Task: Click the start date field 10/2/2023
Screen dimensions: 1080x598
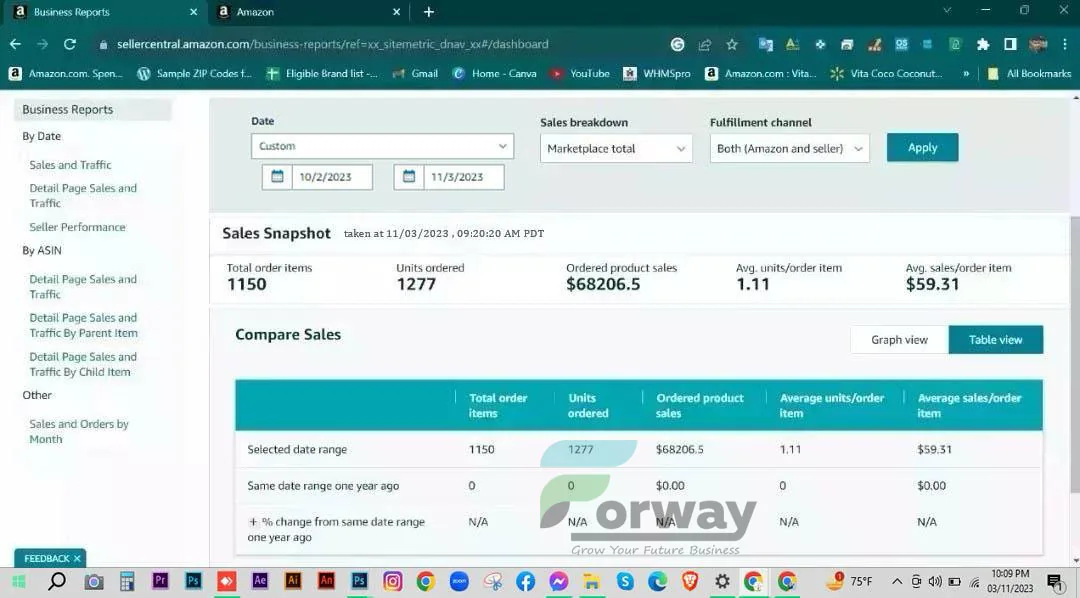Action: [332, 176]
